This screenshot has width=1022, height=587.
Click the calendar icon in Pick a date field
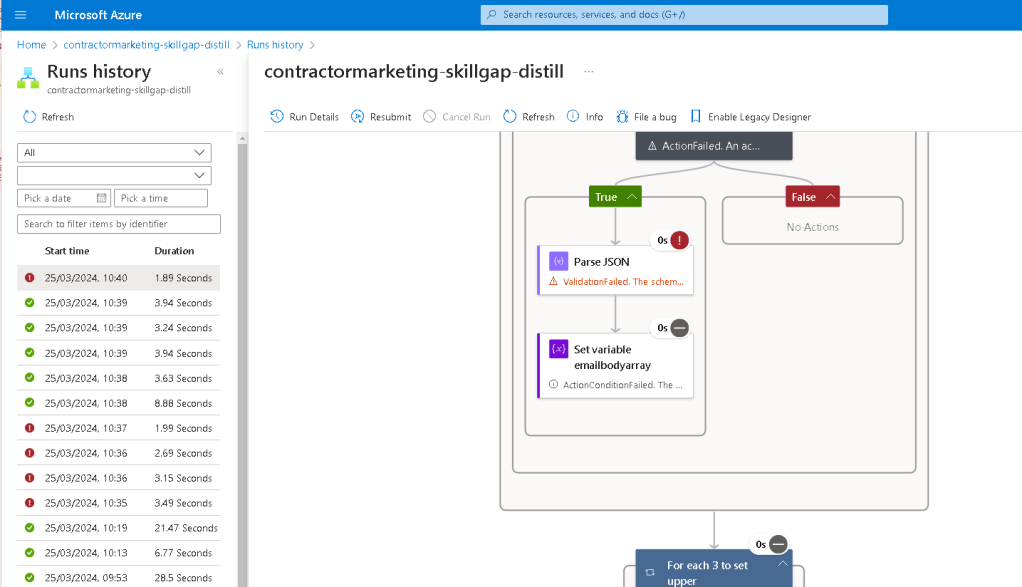click(x=101, y=198)
